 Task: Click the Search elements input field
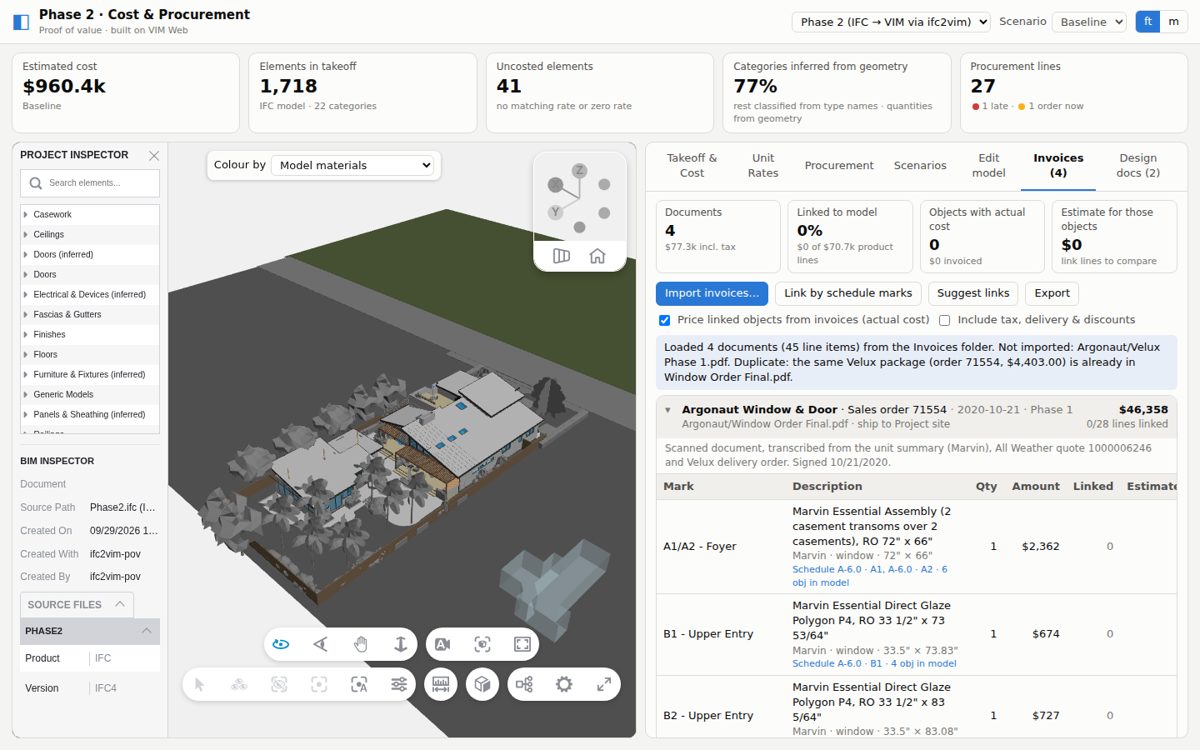(90, 183)
